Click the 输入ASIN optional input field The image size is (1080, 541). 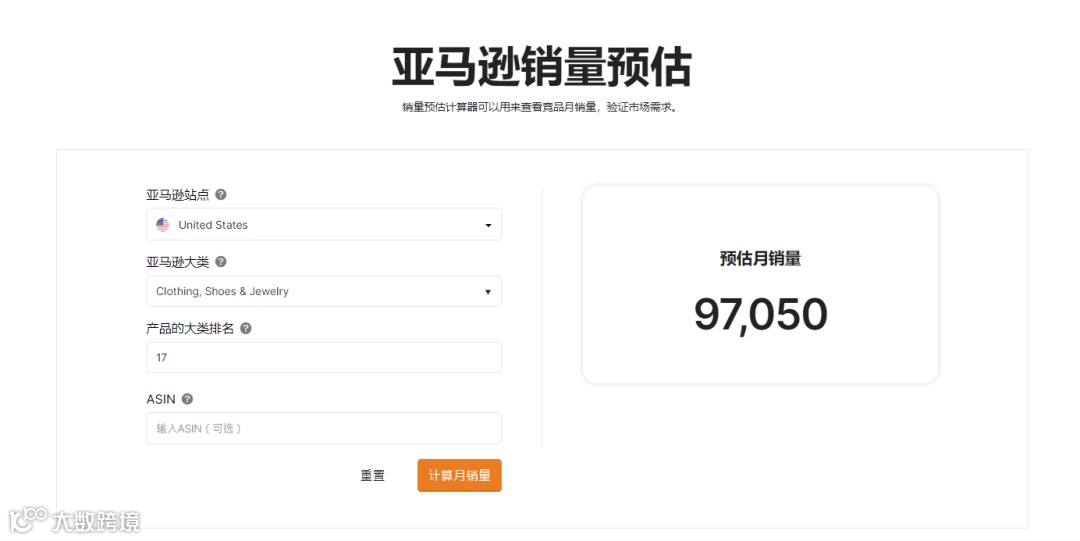coord(324,428)
